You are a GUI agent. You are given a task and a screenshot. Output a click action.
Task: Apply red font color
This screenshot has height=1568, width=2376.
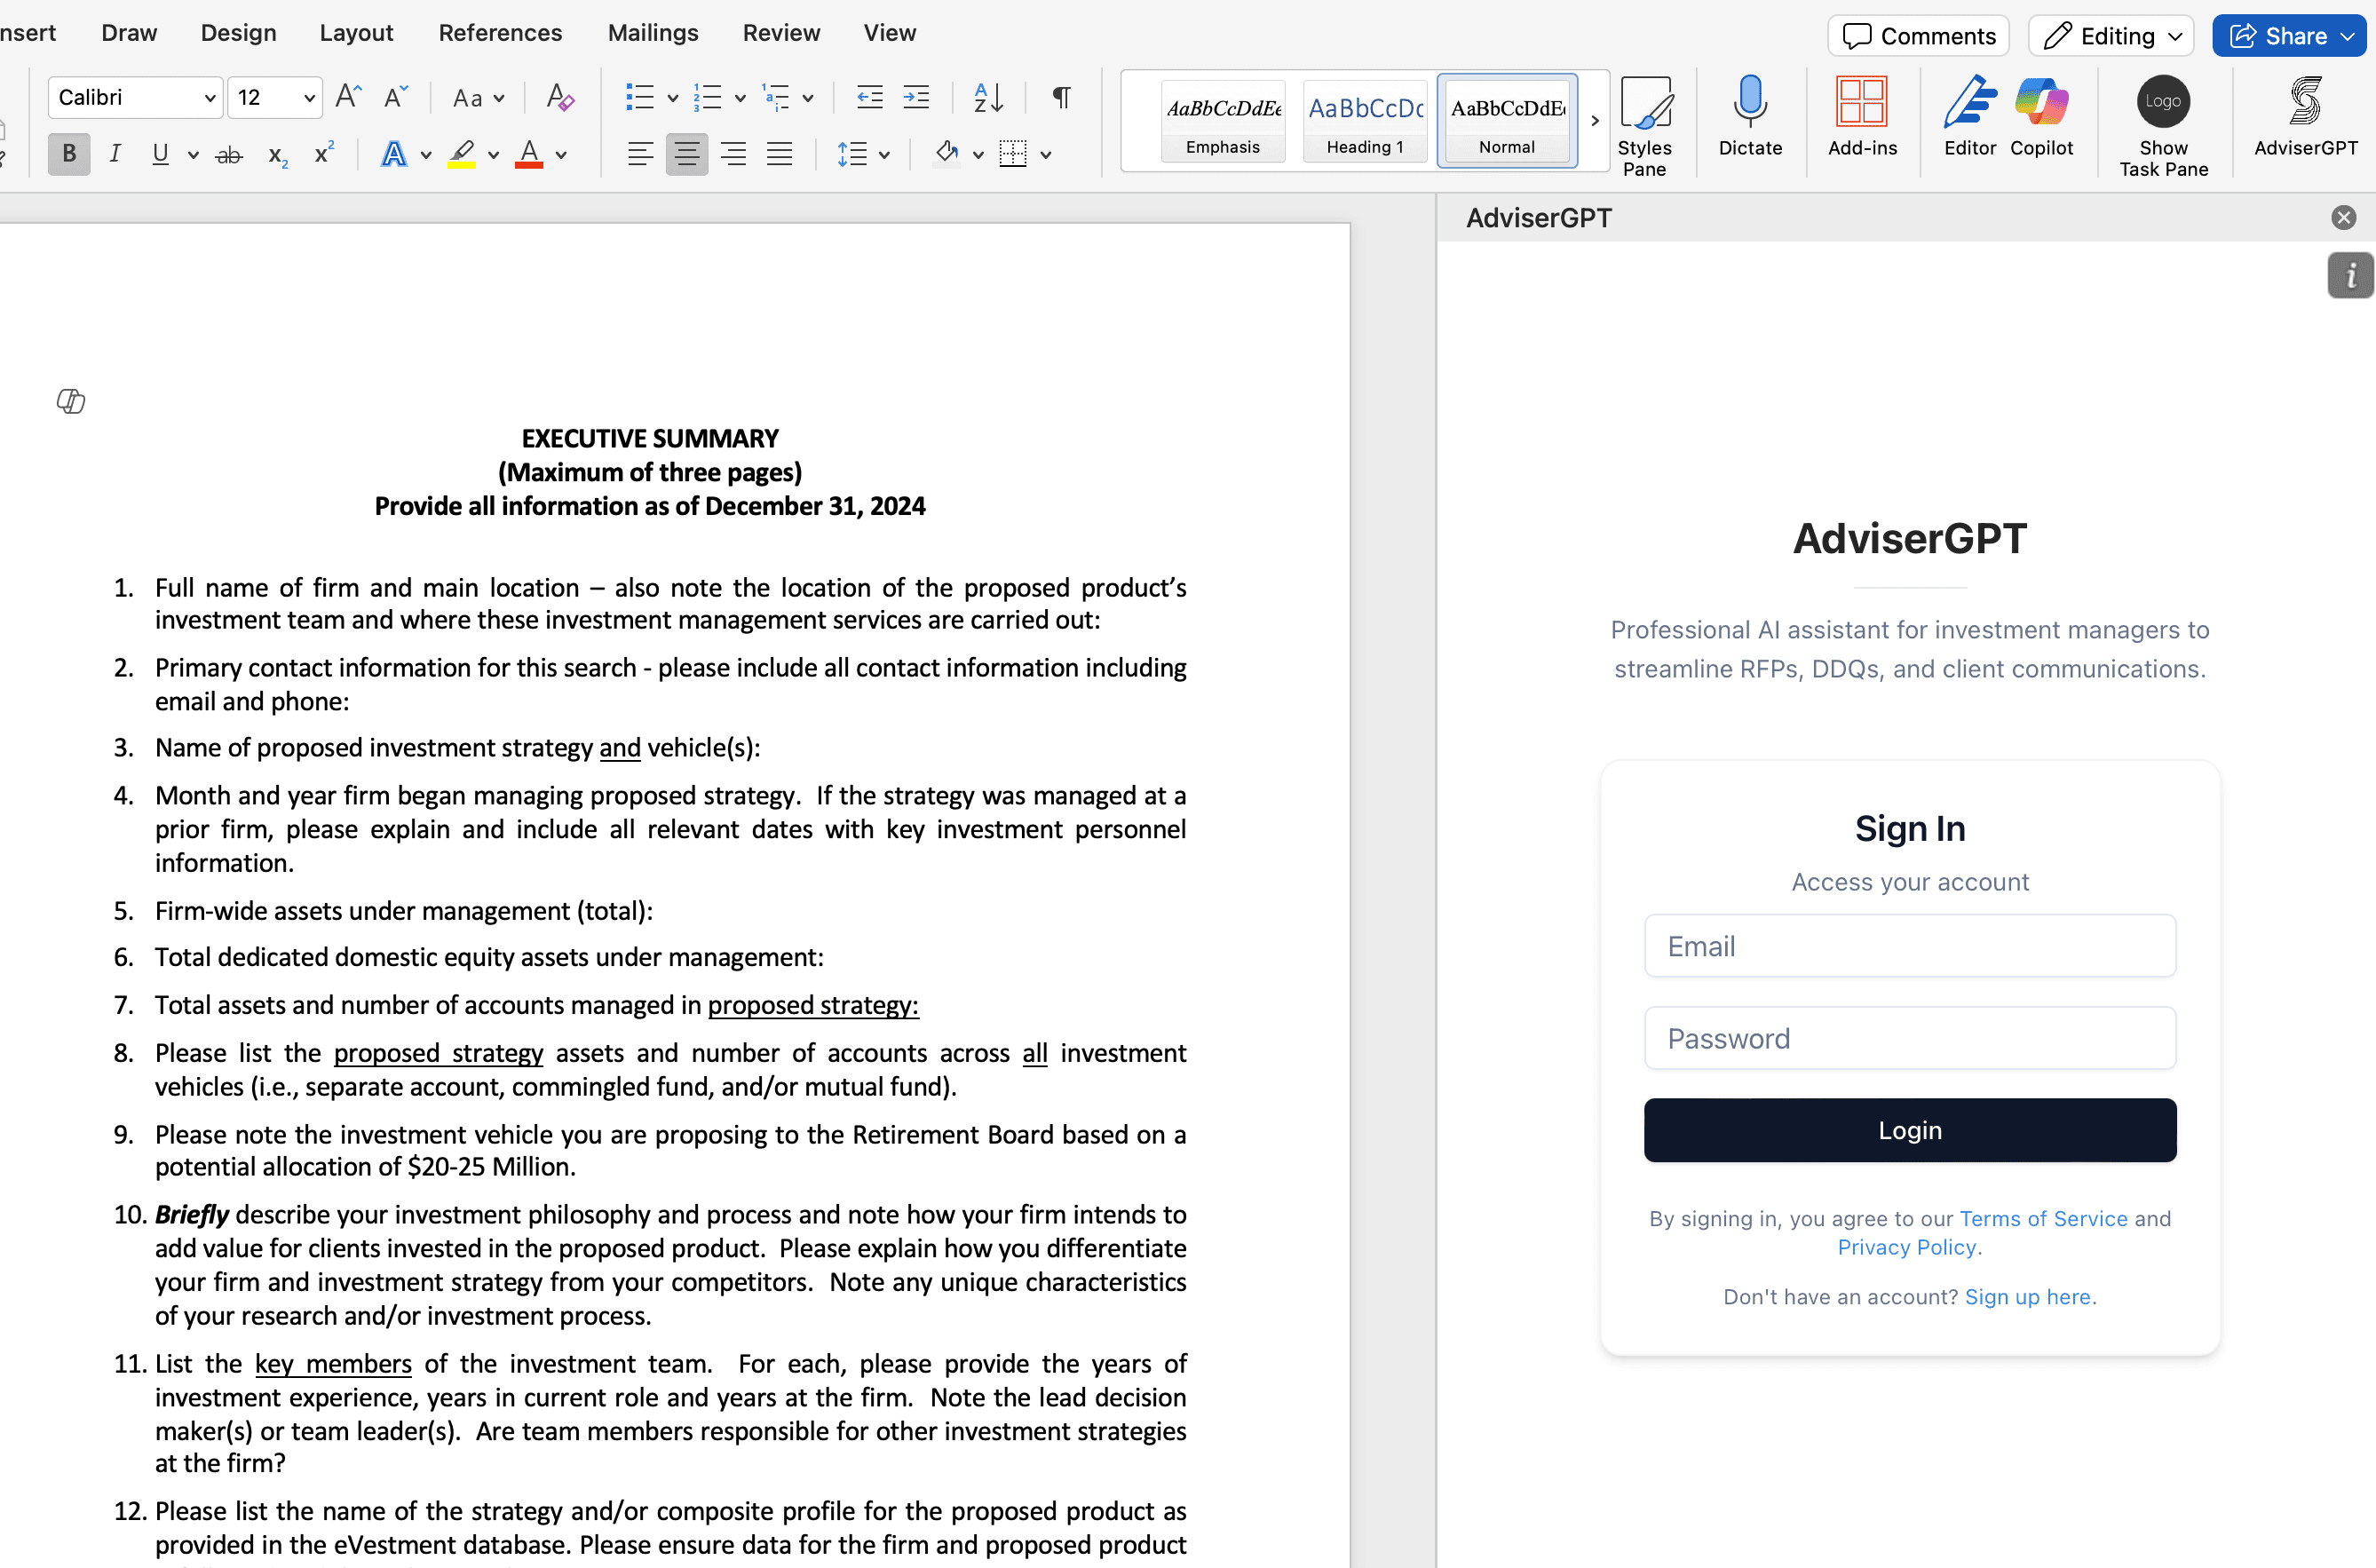coord(529,155)
